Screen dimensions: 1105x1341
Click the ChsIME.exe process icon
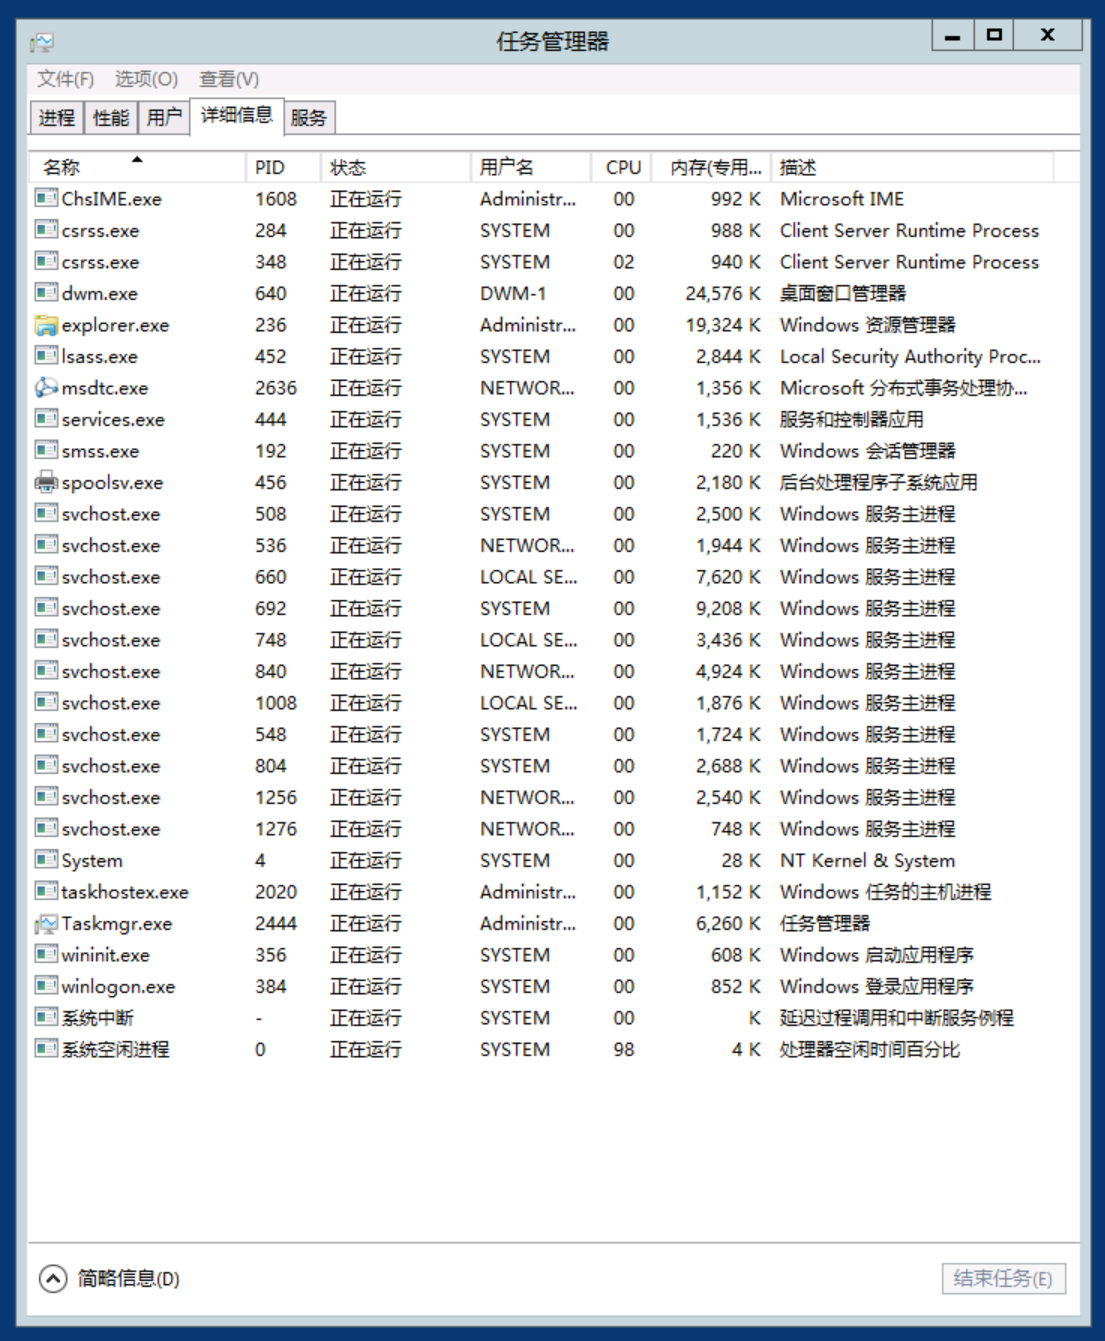[46, 198]
